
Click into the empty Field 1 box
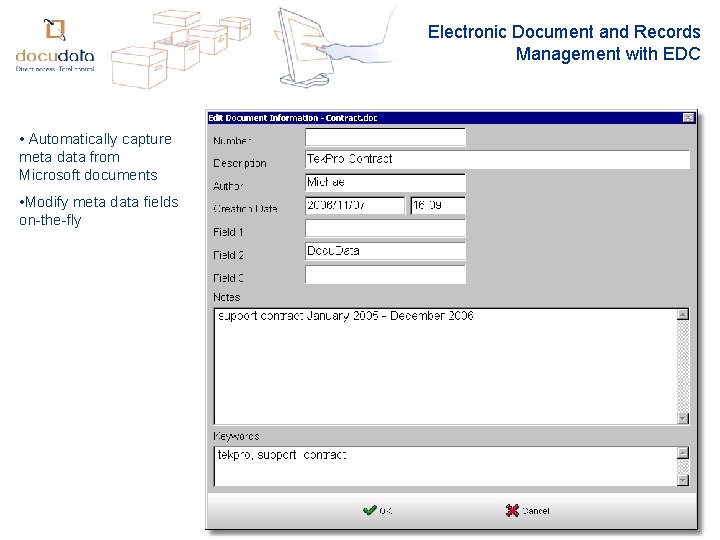click(x=385, y=228)
